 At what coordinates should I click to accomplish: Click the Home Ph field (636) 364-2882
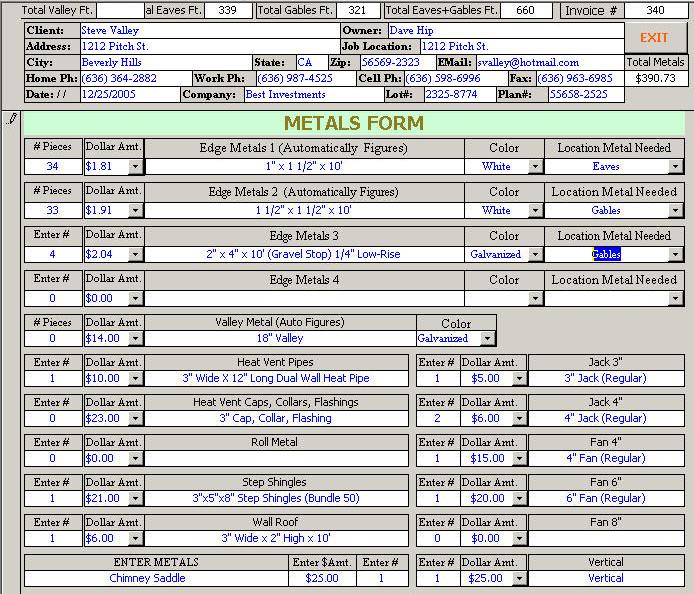136,78
